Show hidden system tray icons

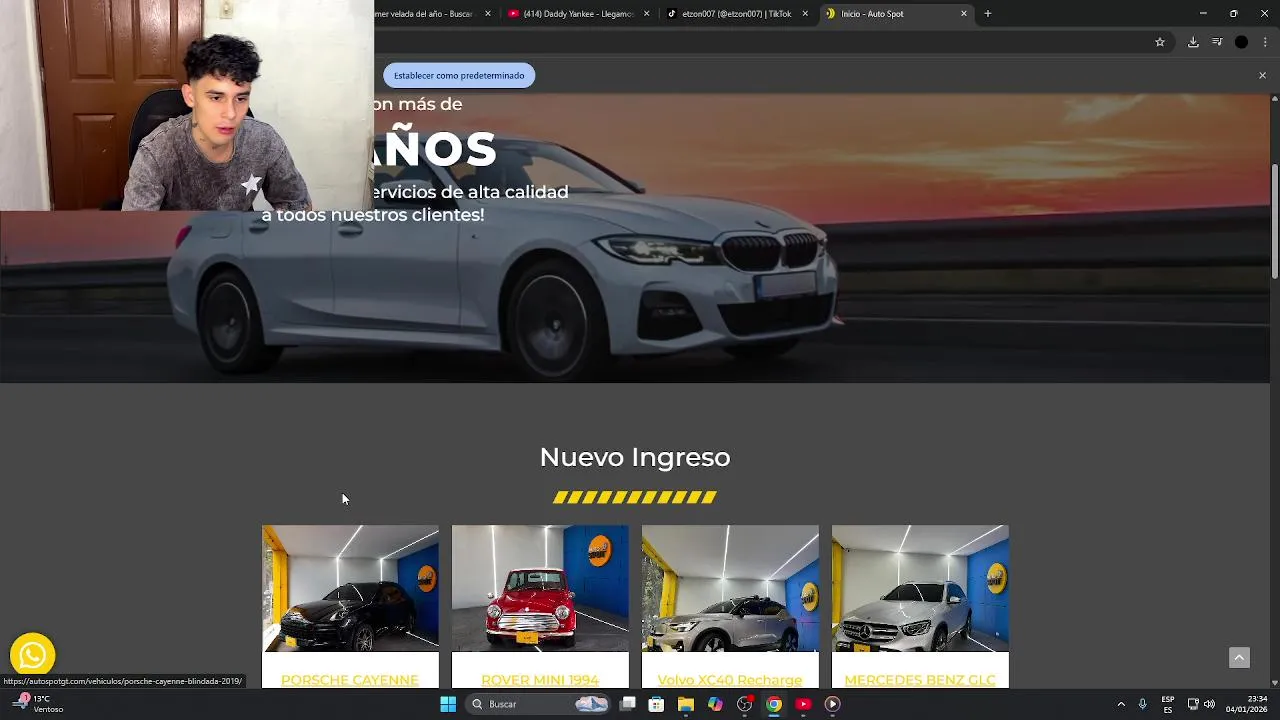tap(1120, 704)
